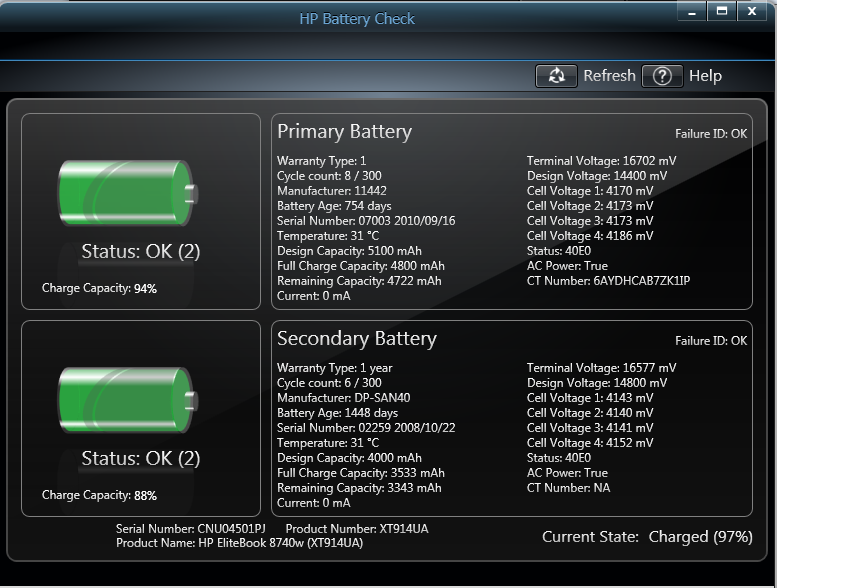Close the HP Battery Check window
This screenshot has height=588, width=864.
[752, 11]
